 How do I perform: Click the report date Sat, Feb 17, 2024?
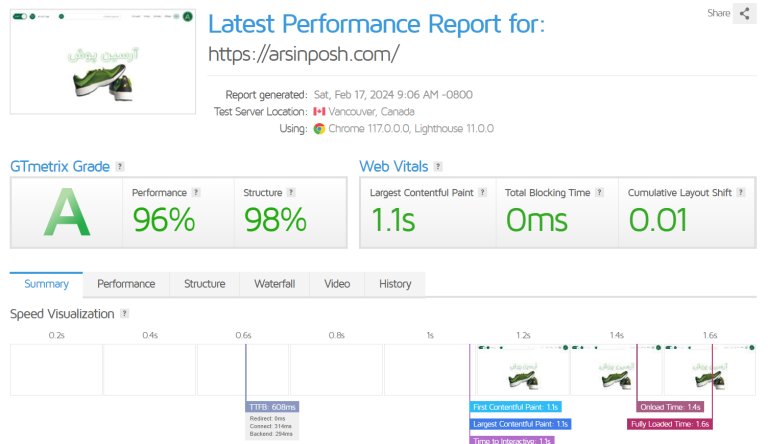point(393,95)
